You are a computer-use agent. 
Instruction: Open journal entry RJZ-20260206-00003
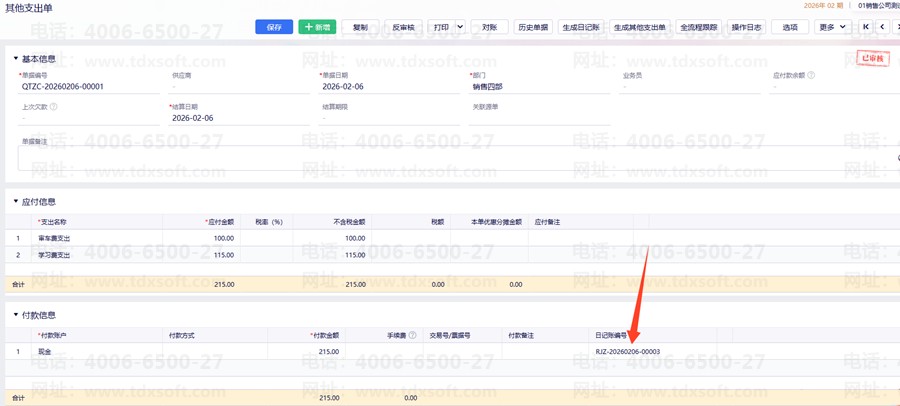click(627, 352)
